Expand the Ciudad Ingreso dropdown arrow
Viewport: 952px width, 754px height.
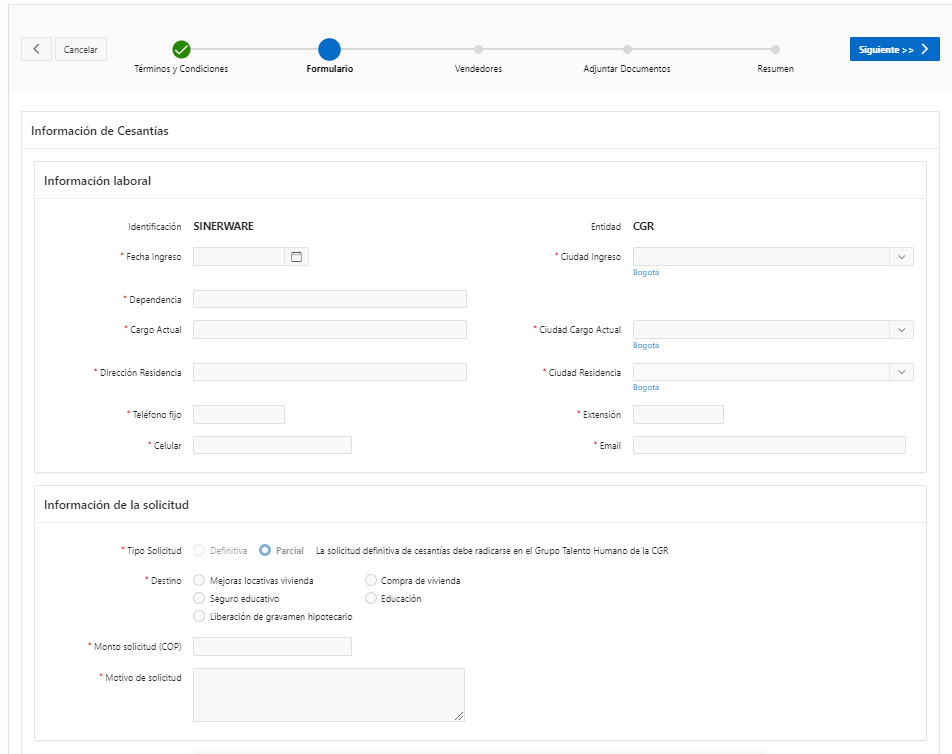click(902, 257)
